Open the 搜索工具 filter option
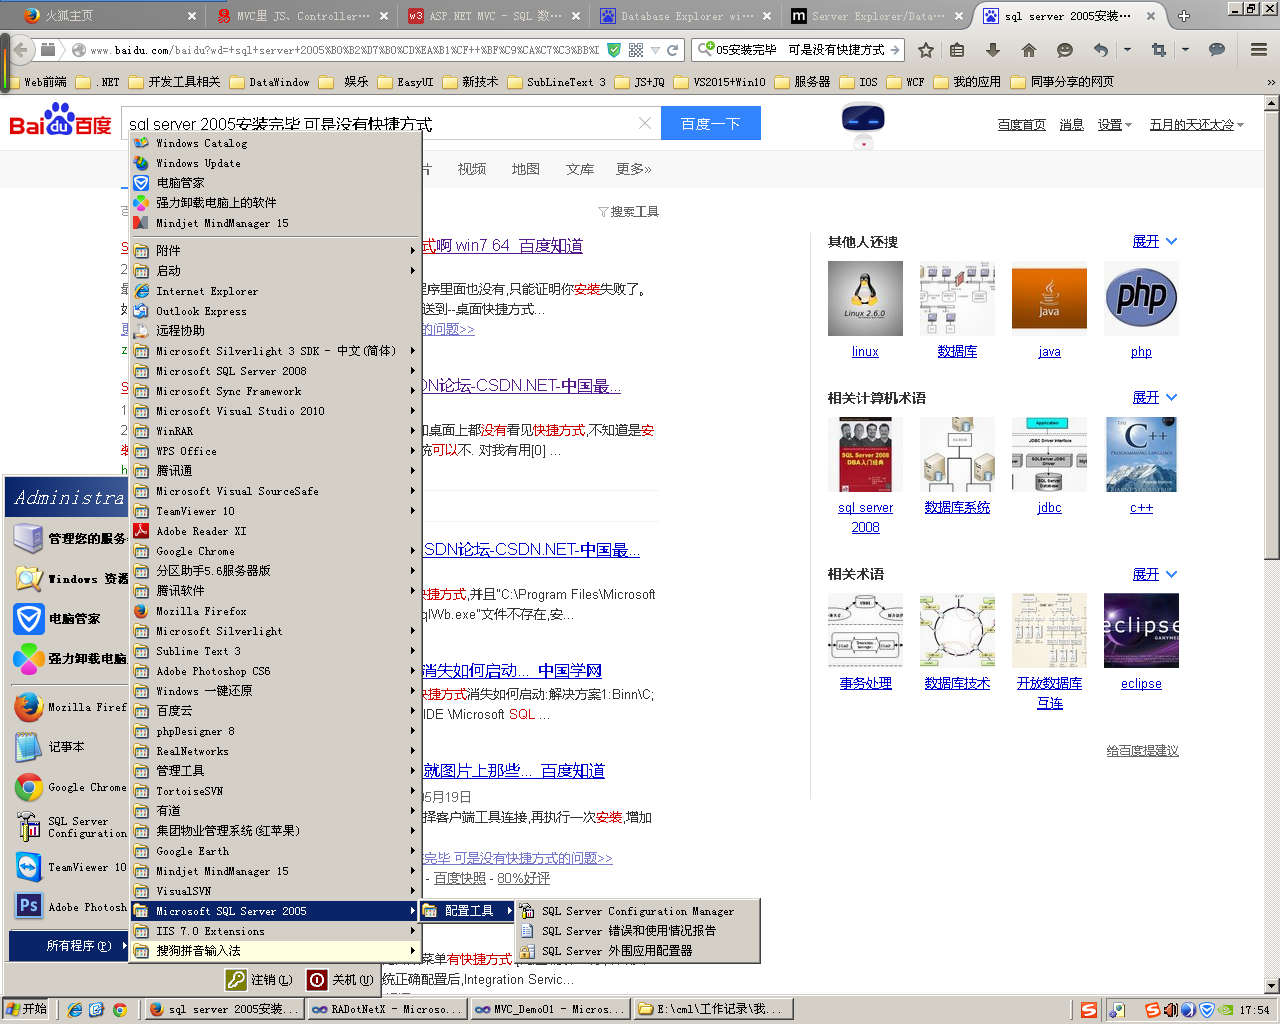The width and height of the screenshot is (1280, 1024). point(628,211)
